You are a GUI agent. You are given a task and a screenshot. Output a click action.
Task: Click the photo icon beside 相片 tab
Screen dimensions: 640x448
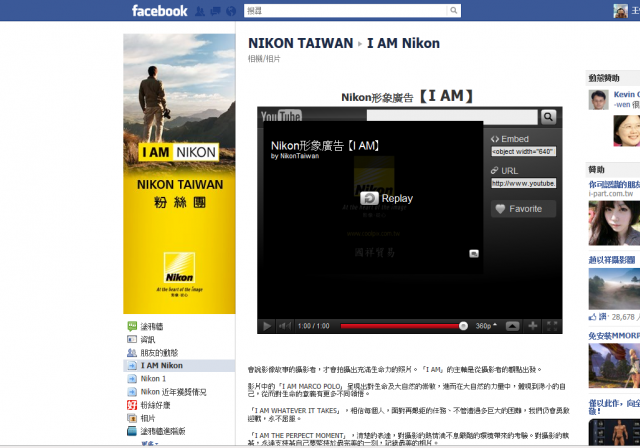click(132, 418)
